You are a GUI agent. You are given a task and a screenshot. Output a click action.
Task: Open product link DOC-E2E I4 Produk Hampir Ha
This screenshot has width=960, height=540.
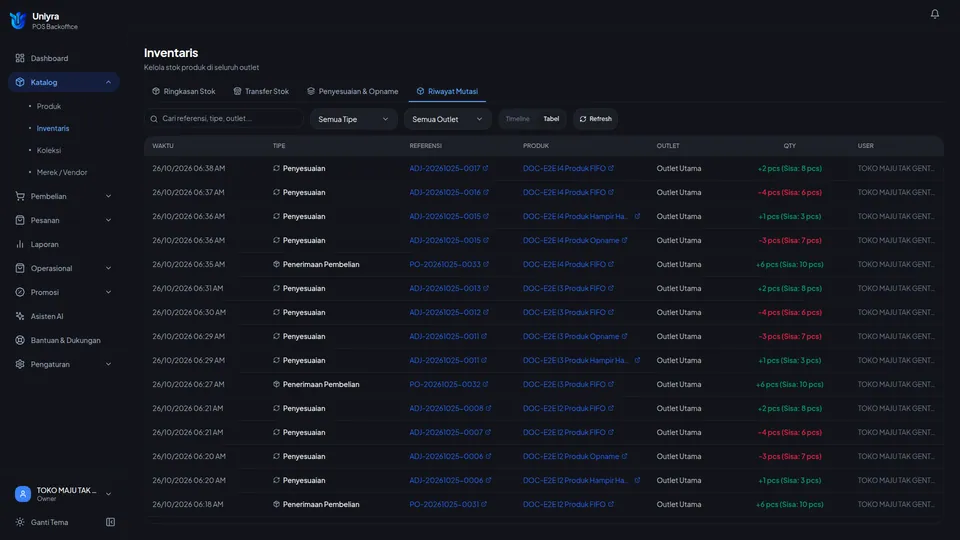pos(576,216)
